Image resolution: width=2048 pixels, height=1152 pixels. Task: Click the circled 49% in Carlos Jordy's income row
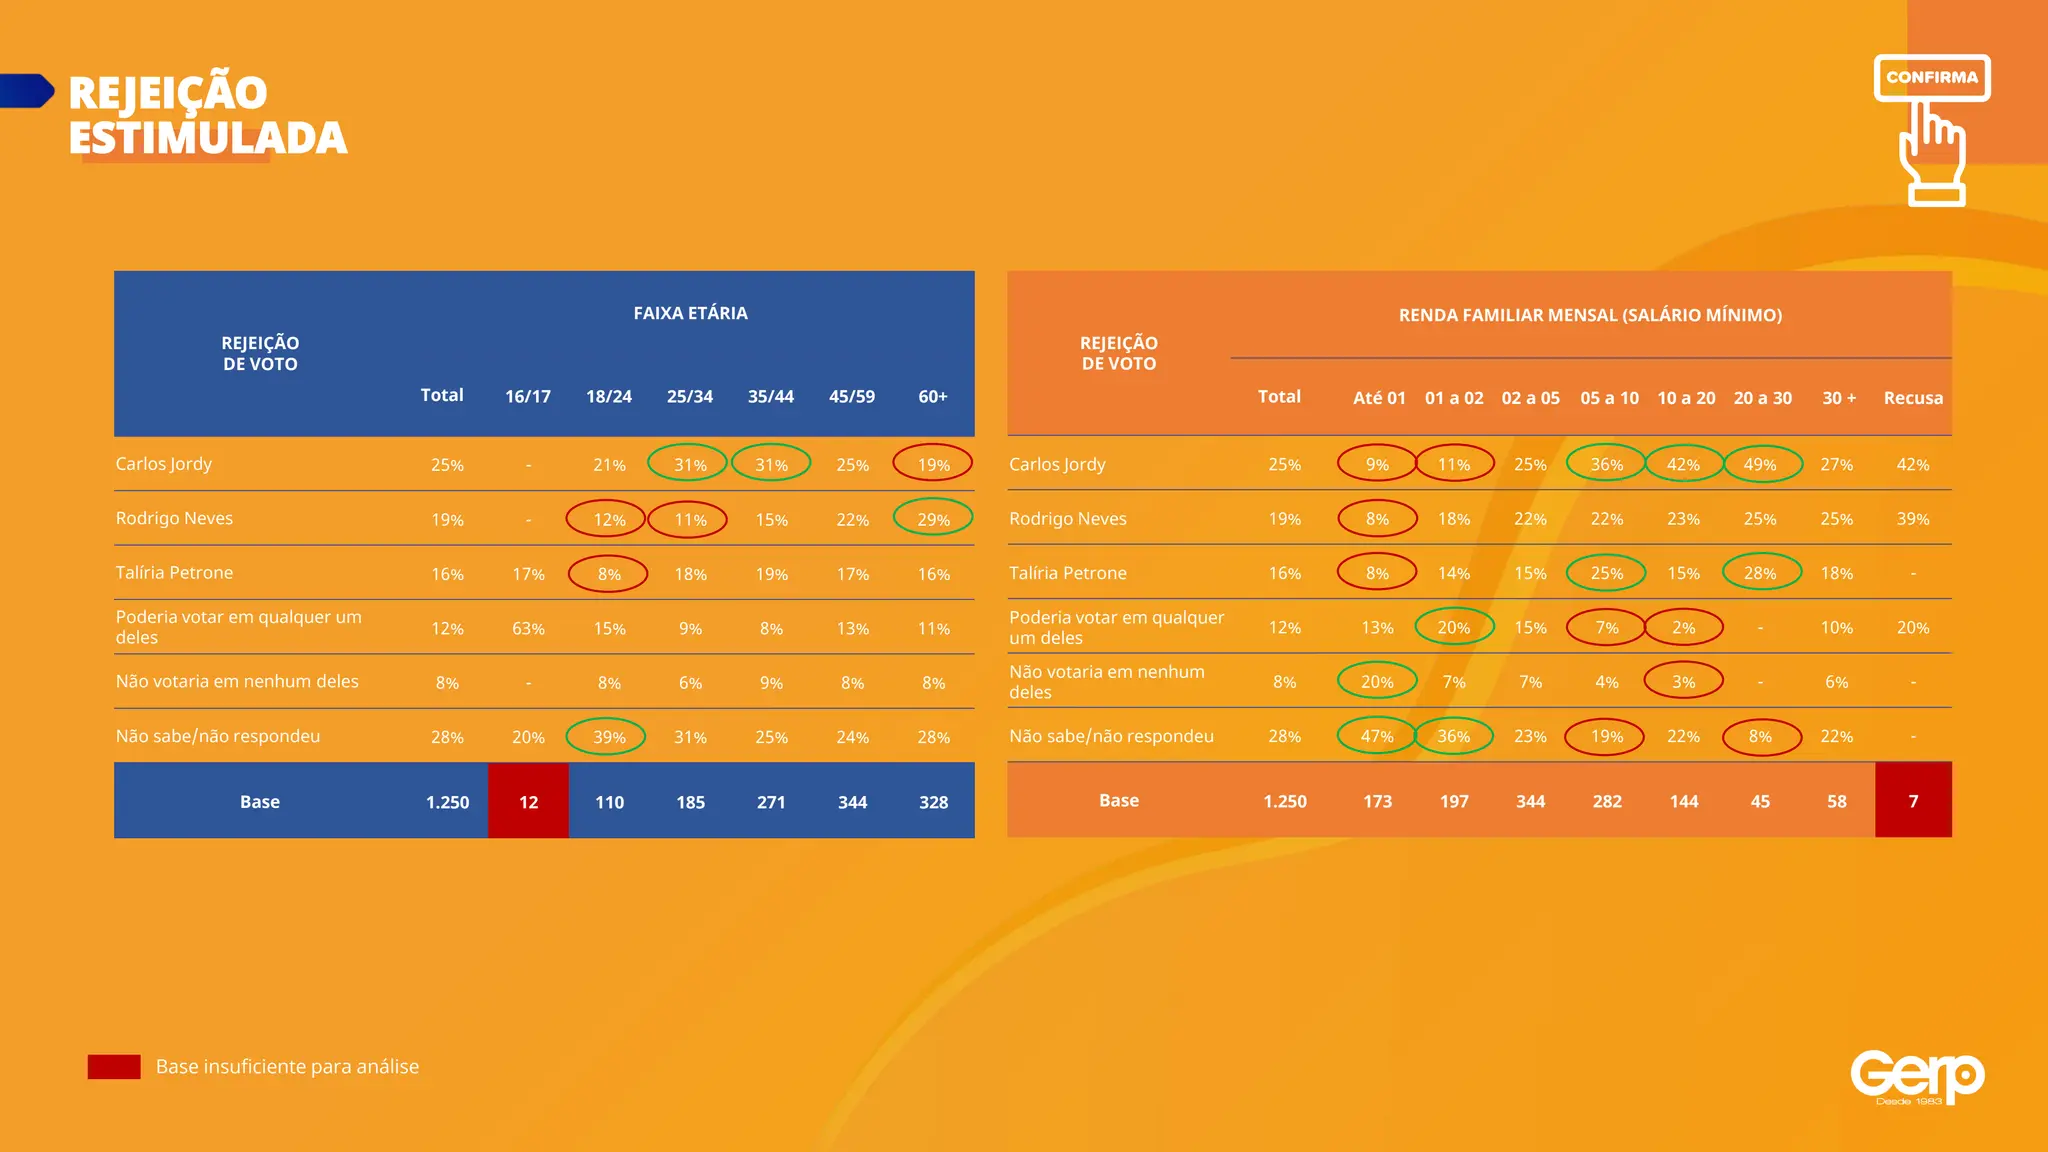(x=1760, y=464)
